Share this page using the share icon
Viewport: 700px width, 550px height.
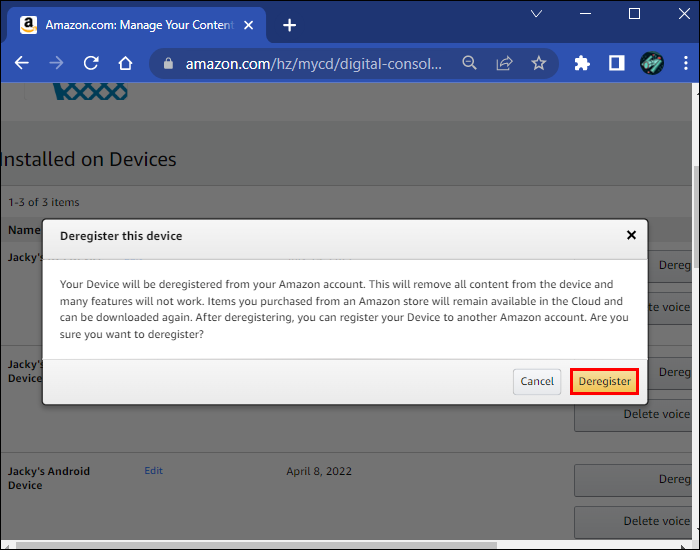tap(504, 63)
